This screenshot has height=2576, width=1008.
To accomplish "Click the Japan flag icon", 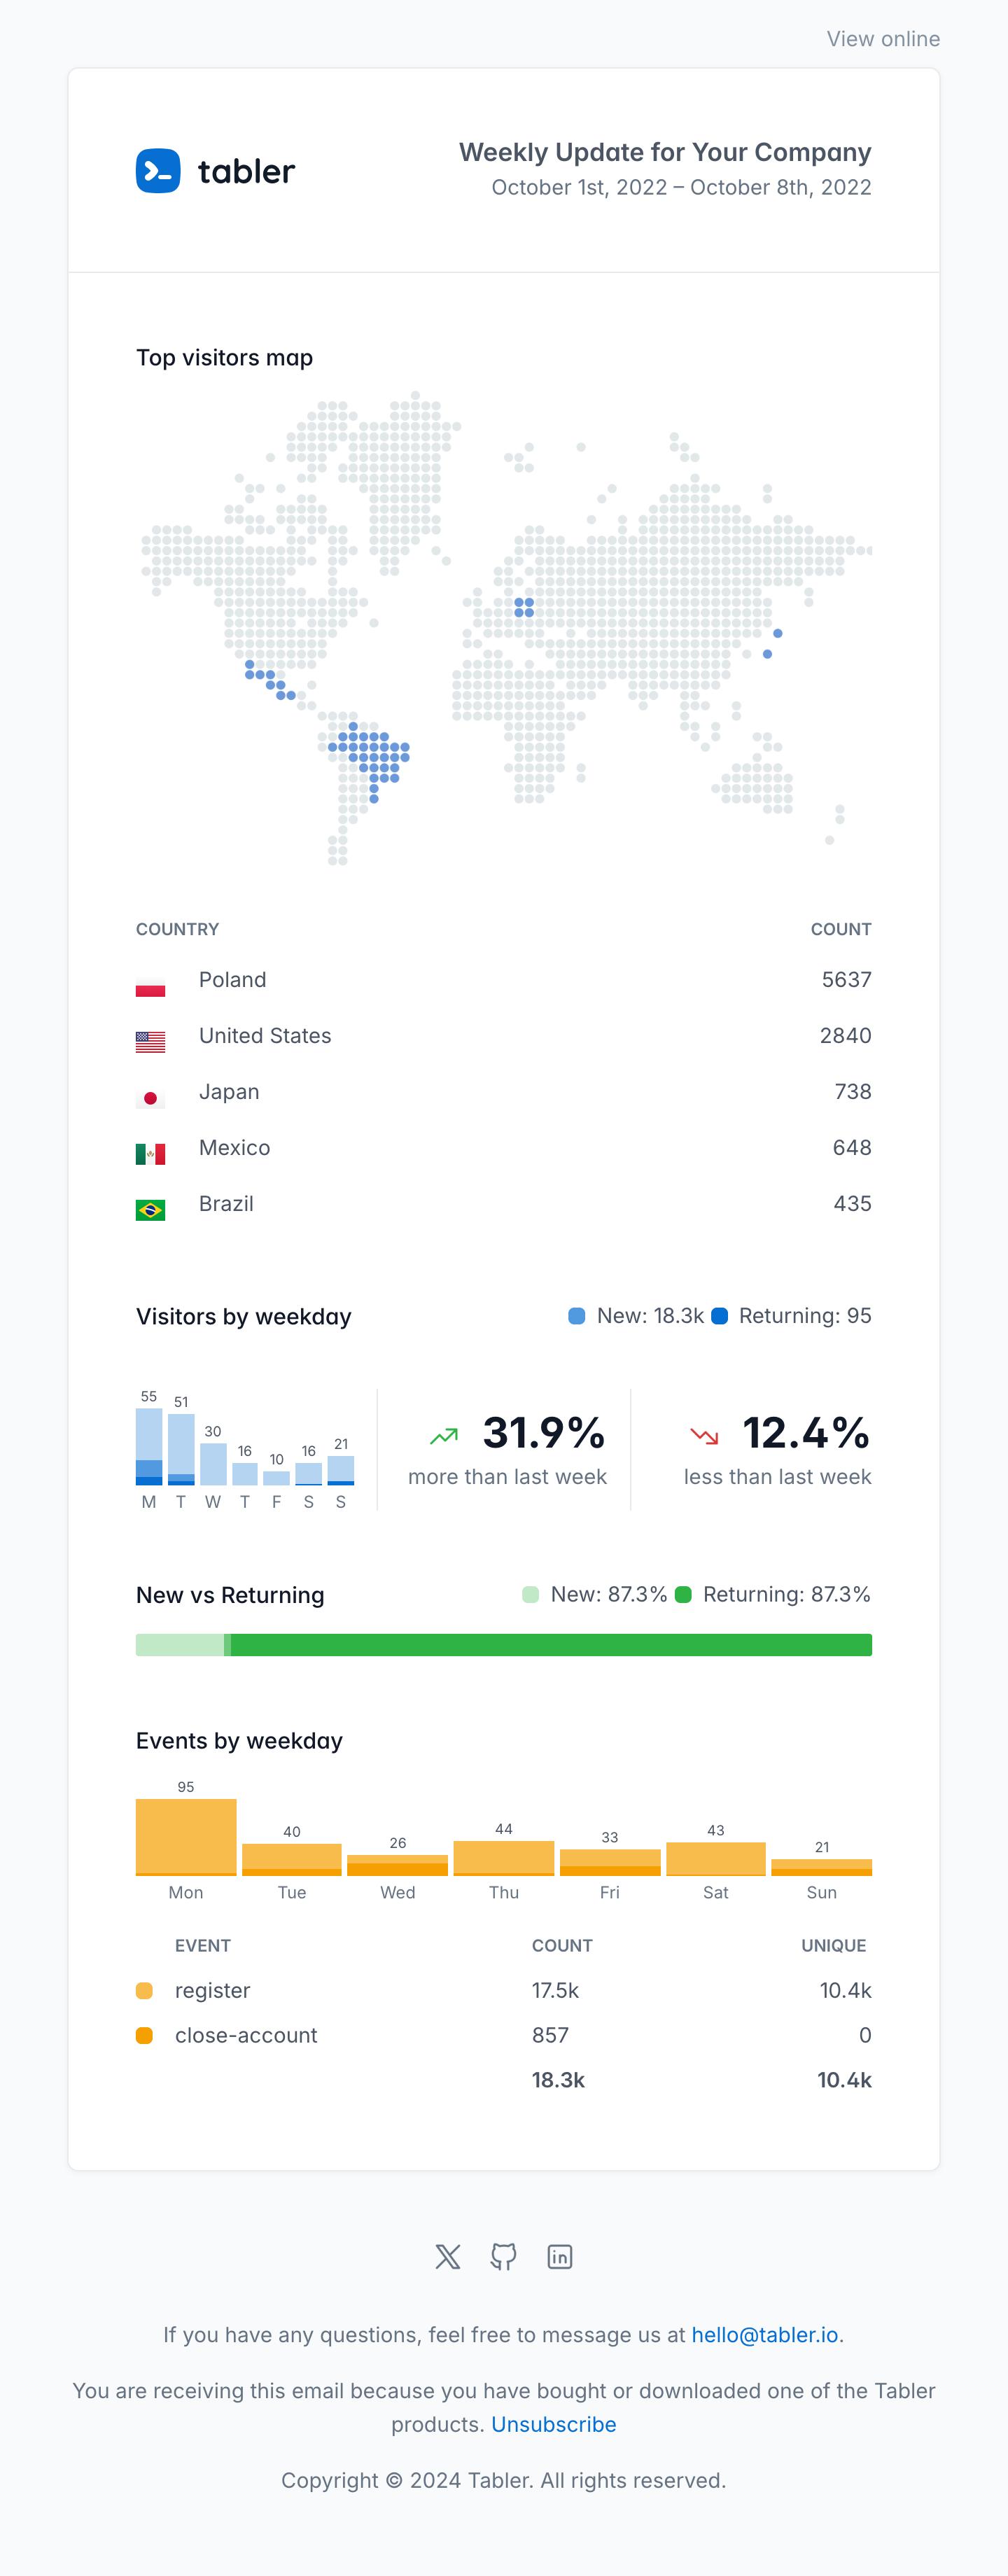I will 150,1098.
